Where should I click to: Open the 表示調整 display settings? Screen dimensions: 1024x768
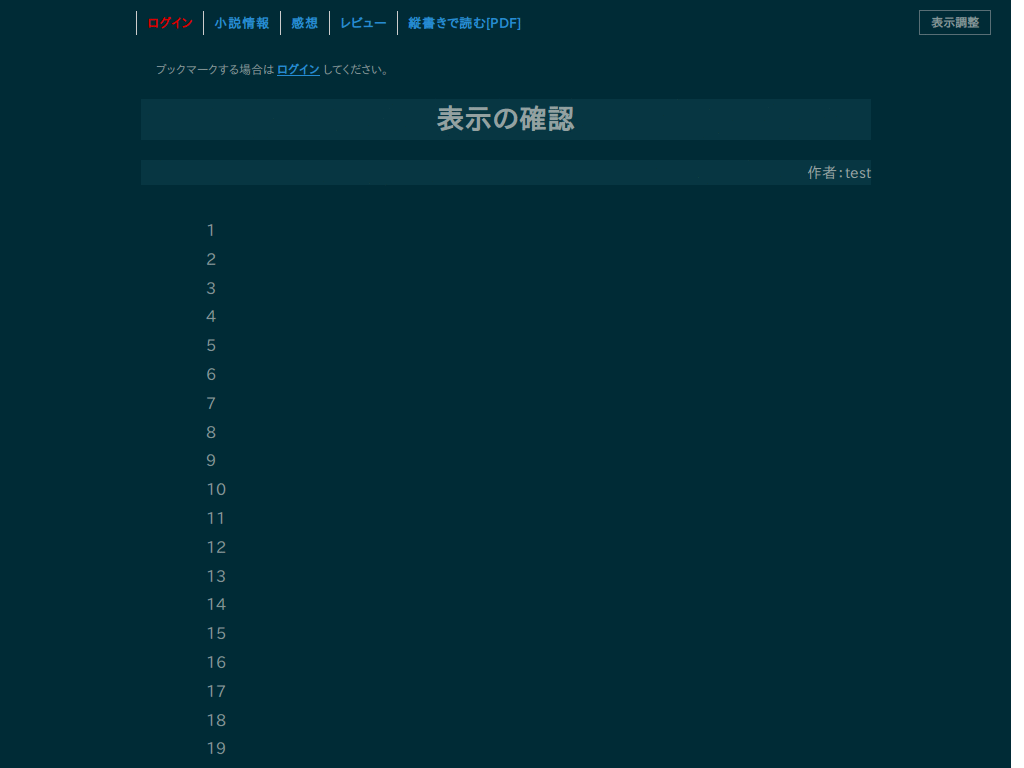coord(954,22)
